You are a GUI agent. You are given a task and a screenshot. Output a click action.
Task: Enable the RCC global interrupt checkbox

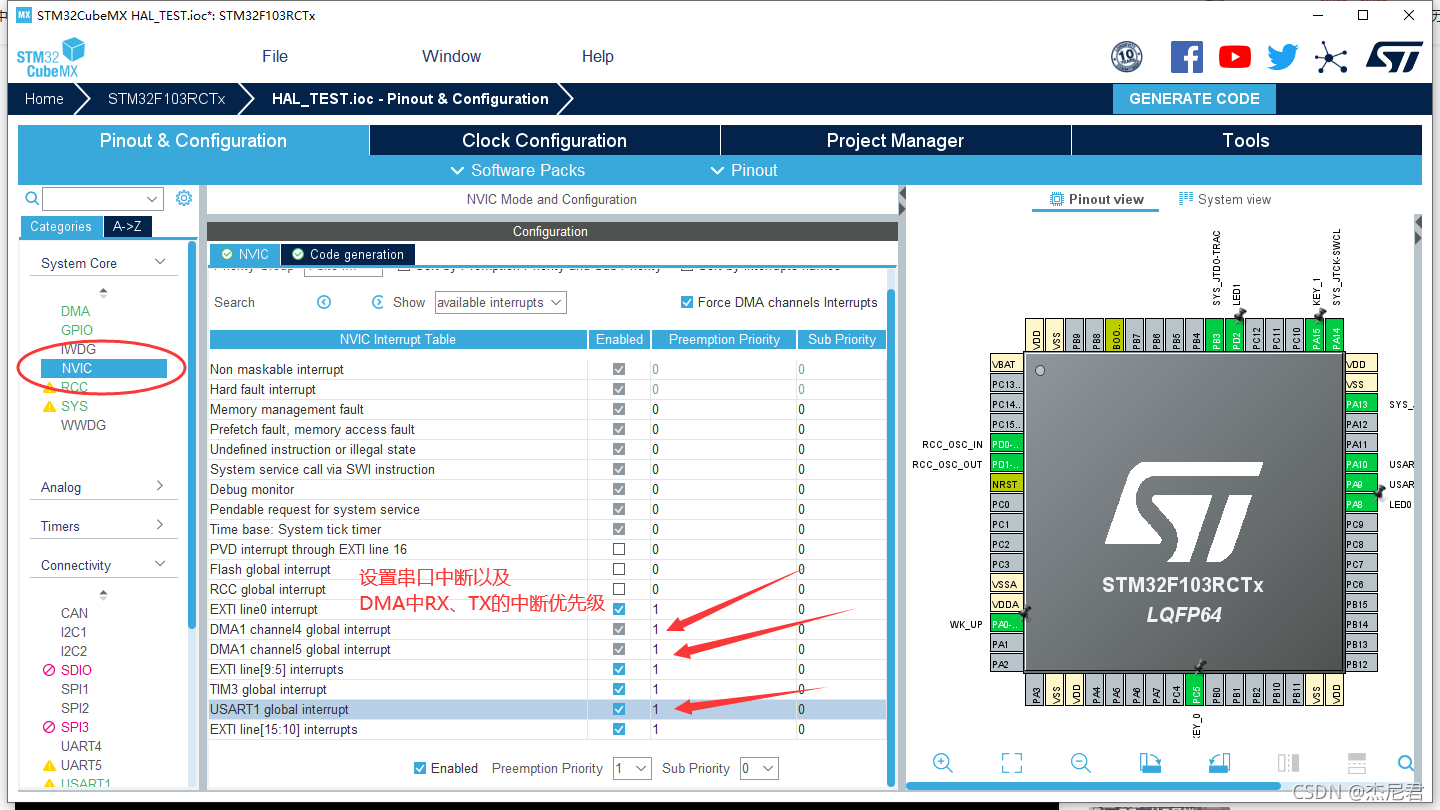(x=619, y=589)
